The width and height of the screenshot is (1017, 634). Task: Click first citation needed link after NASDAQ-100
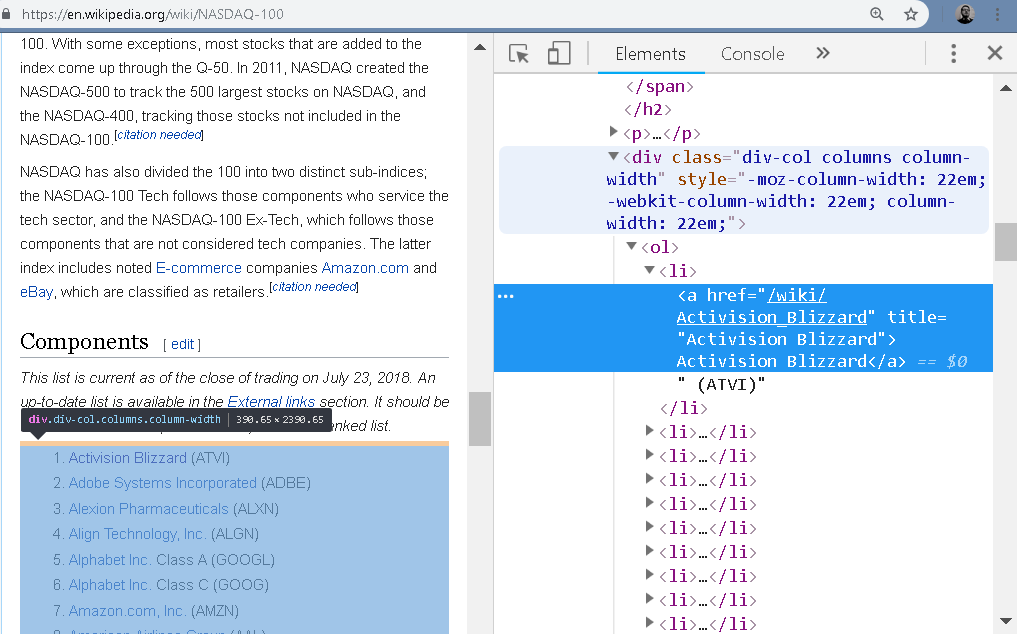[x=159, y=134]
